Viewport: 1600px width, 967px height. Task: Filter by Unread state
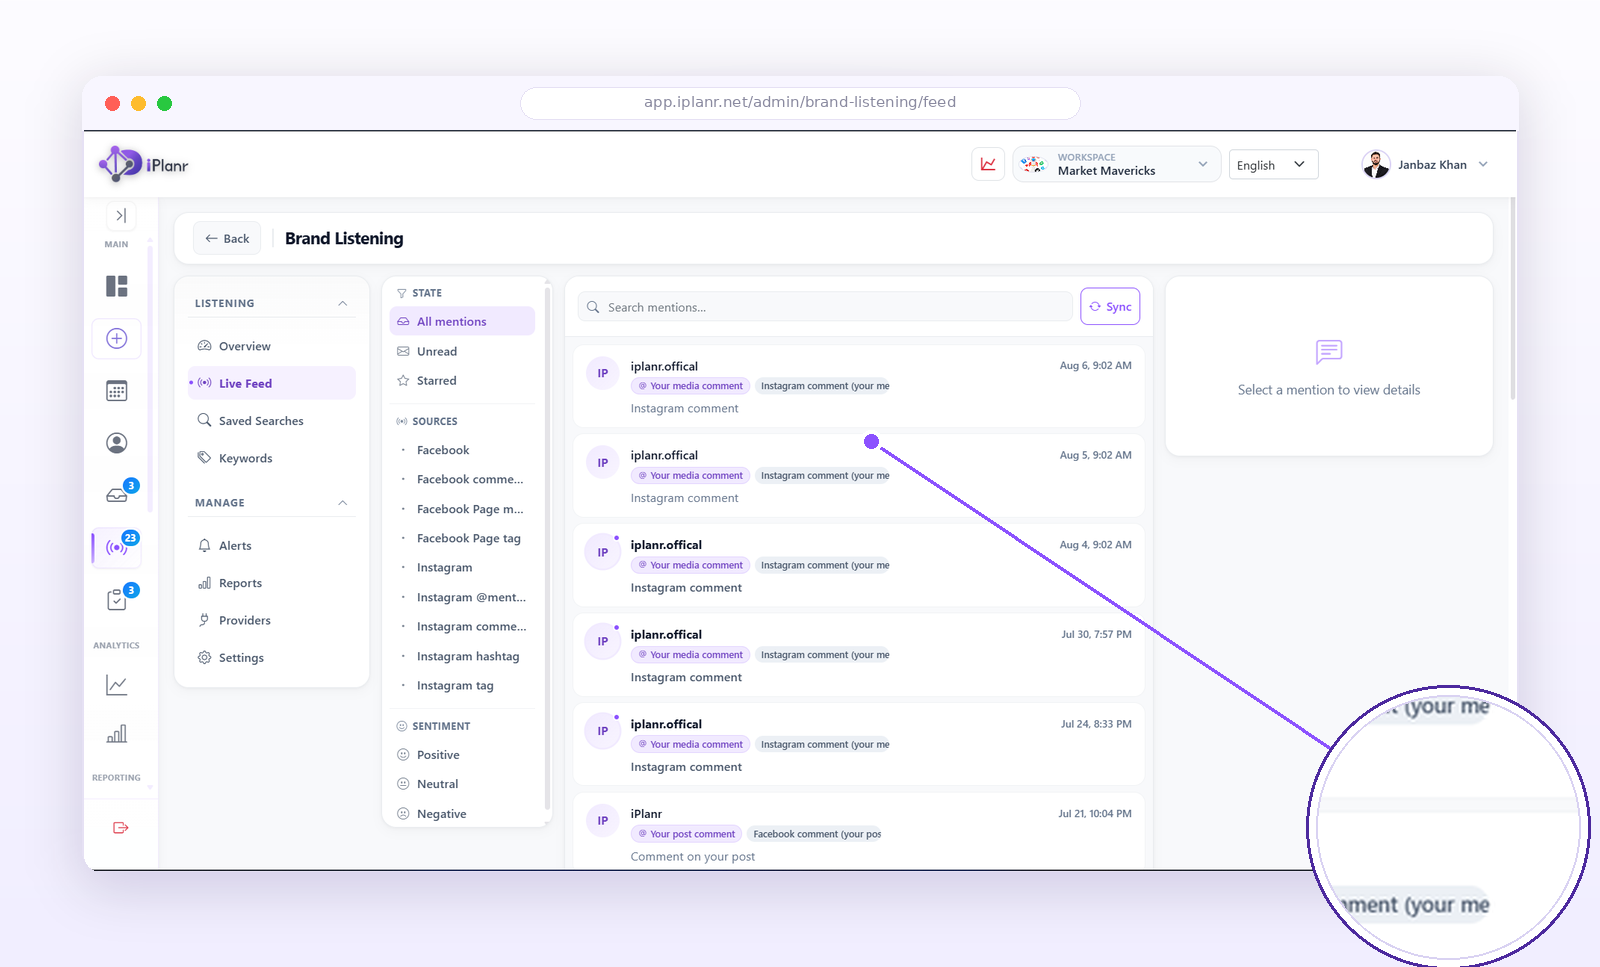[462, 351]
